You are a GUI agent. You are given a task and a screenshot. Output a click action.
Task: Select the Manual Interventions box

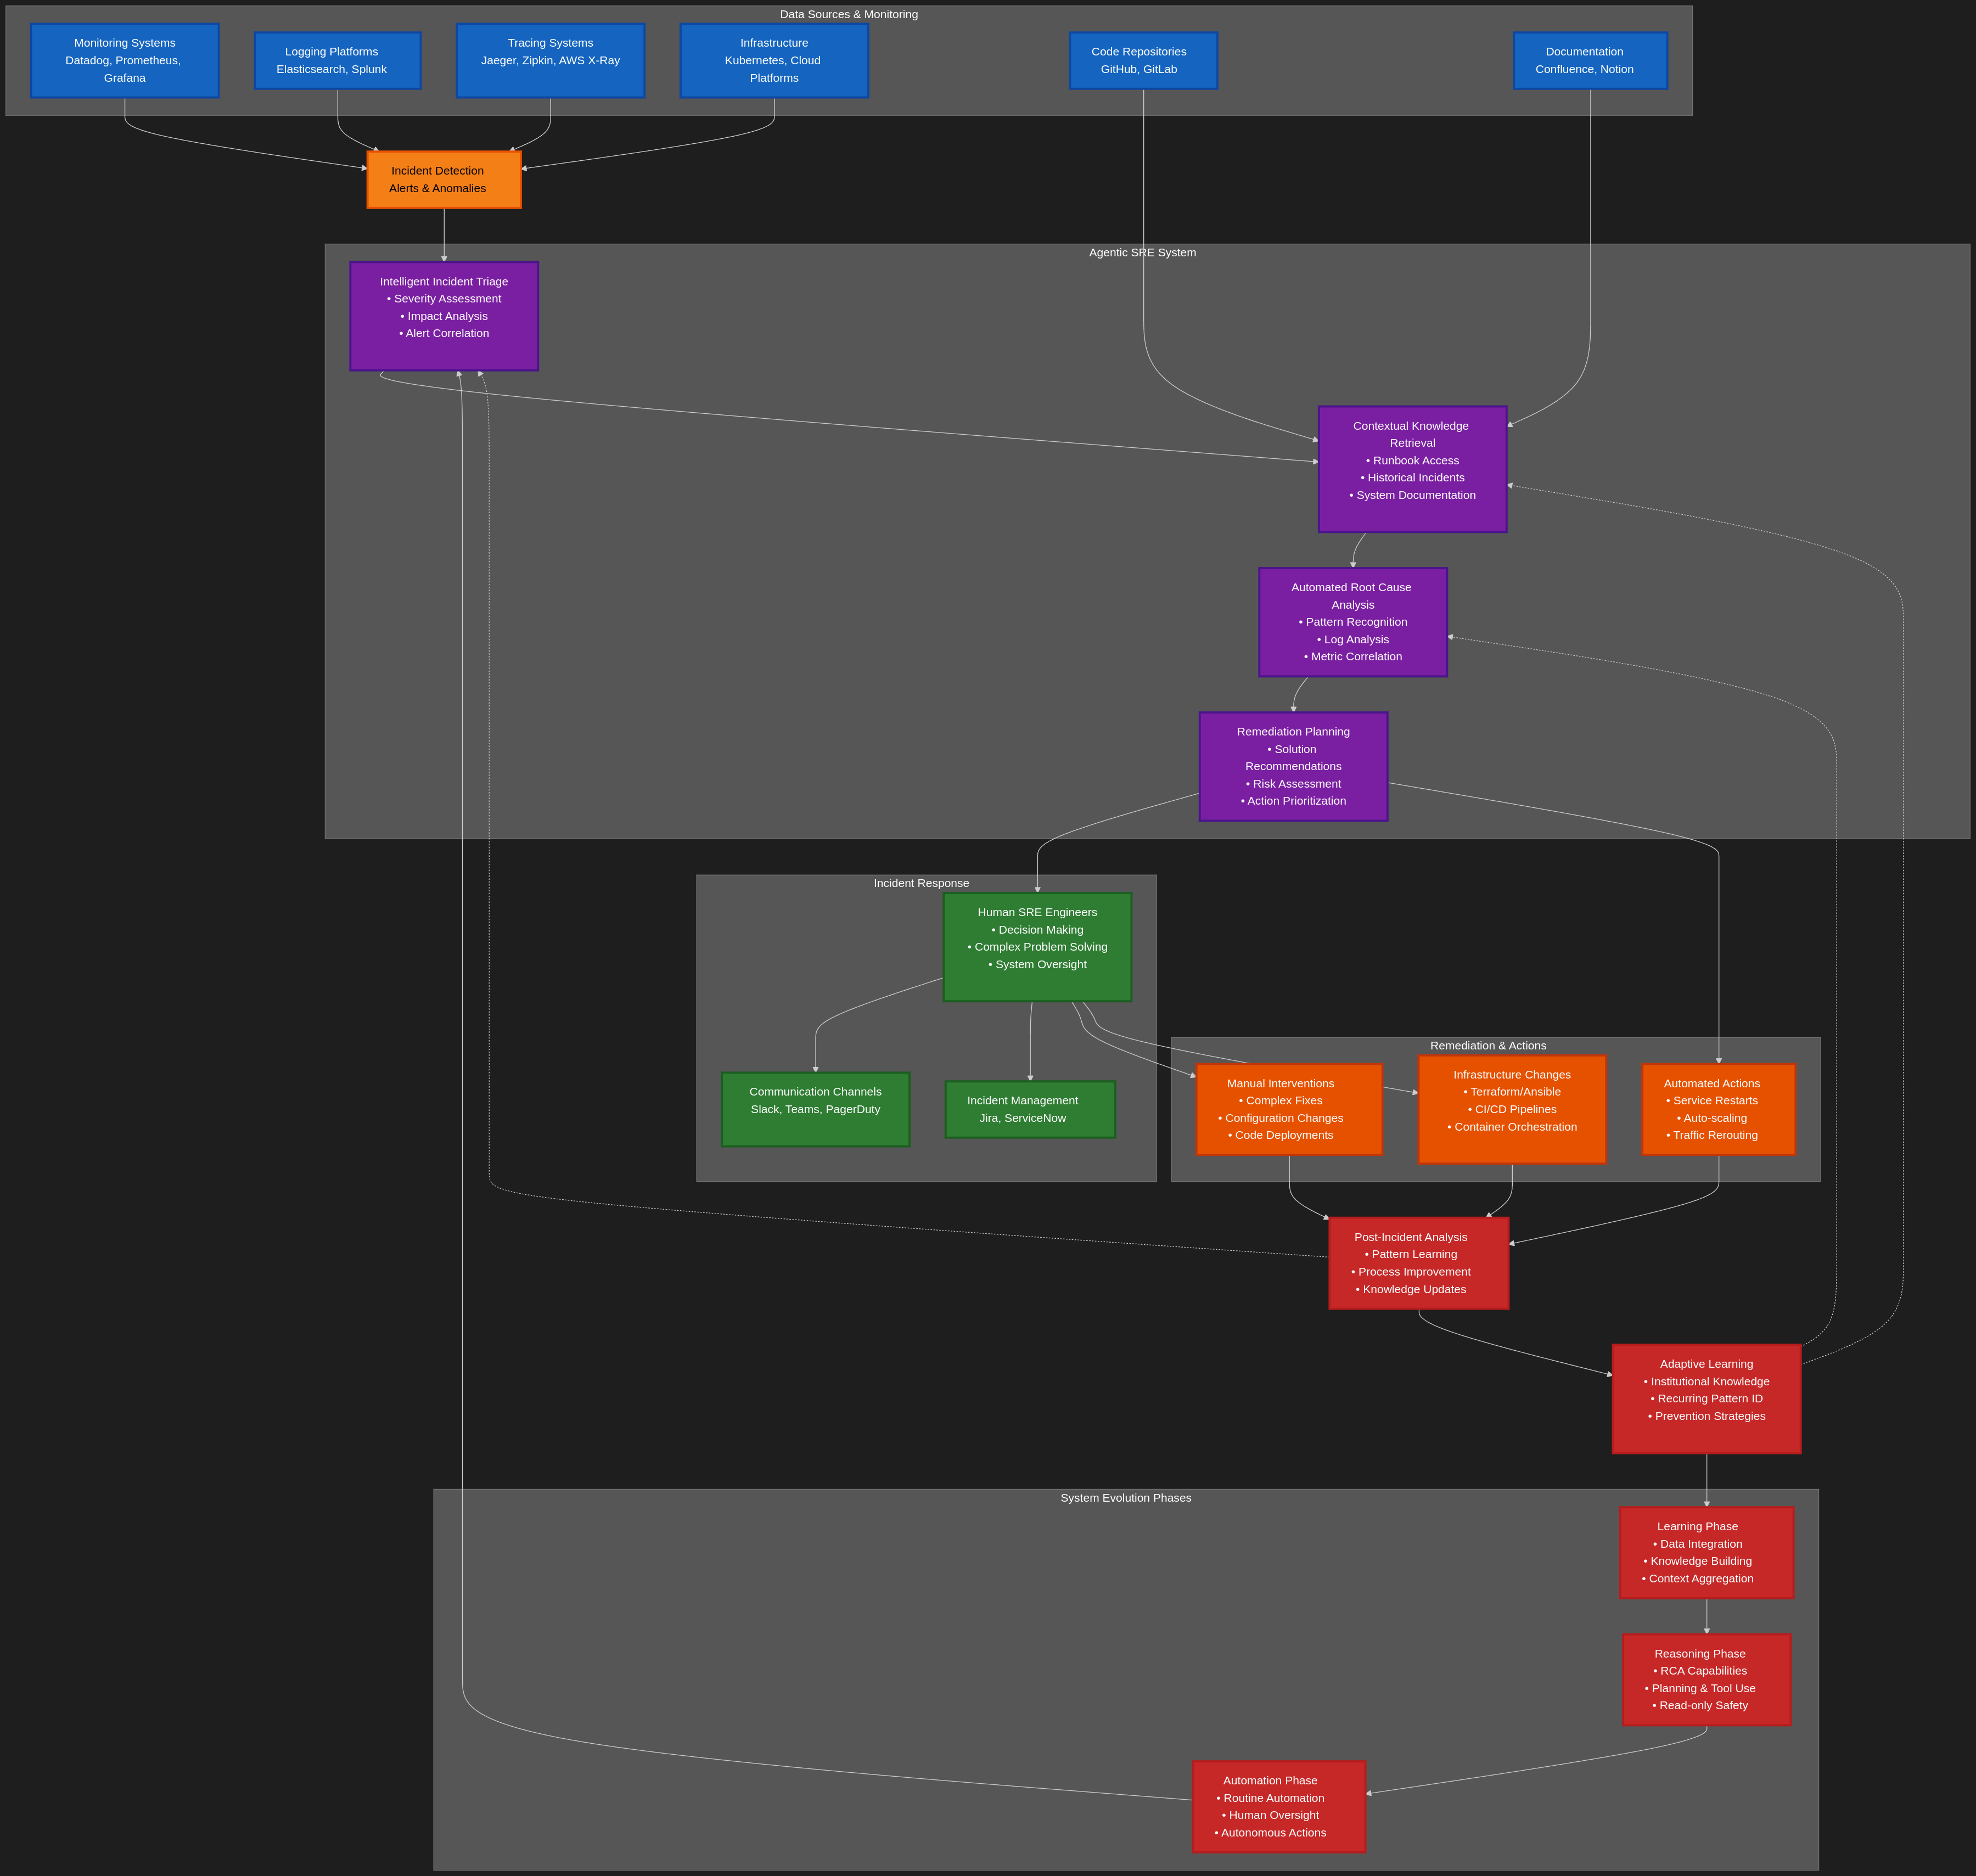point(1289,1109)
